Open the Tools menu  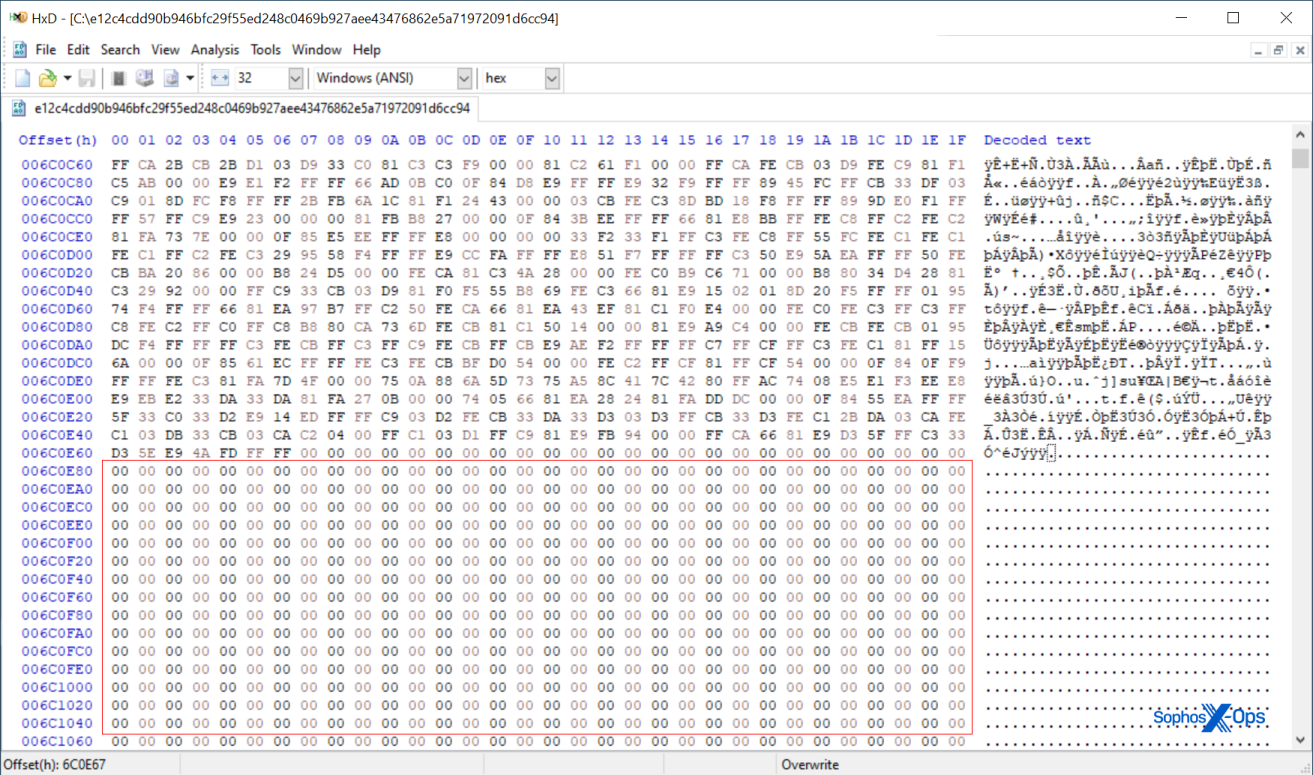pyautogui.click(x=266, y=49)
